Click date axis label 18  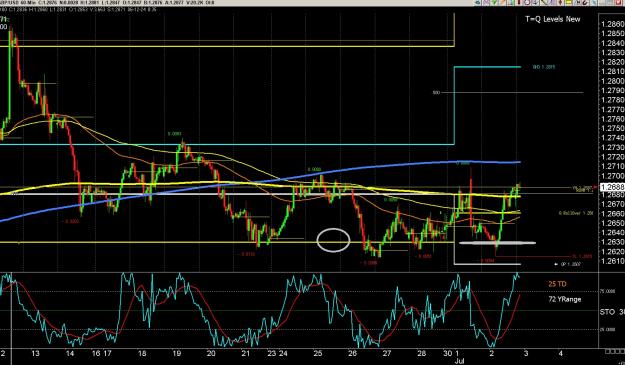pyautogui.click(x=142, y=353)
